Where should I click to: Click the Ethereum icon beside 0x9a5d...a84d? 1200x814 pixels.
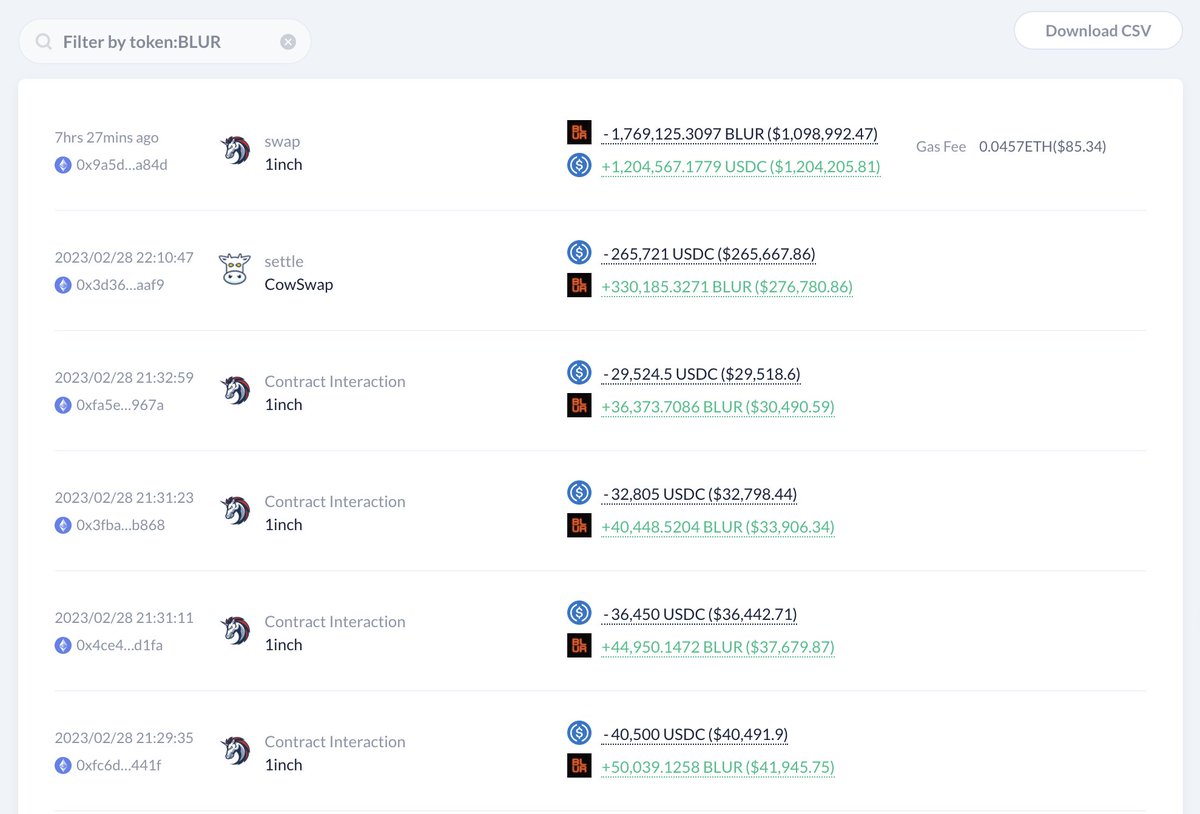pyautogui.click(x=63, y=164)
